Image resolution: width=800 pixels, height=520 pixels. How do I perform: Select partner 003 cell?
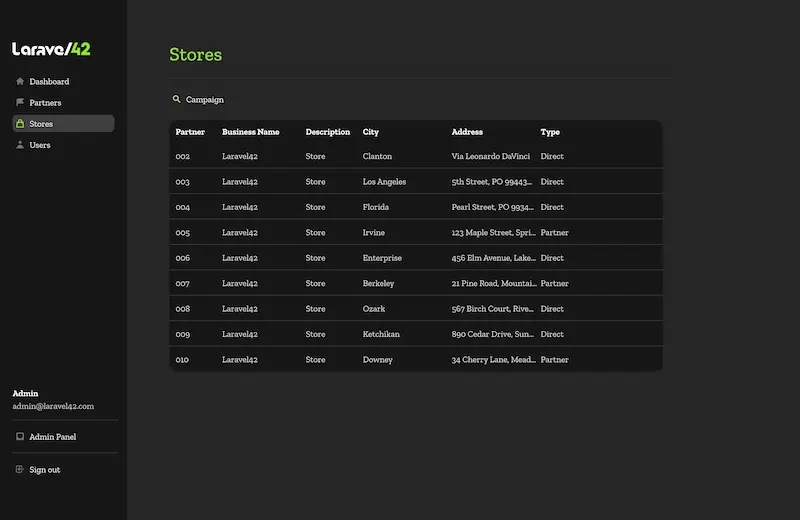[x=183, y=182]
